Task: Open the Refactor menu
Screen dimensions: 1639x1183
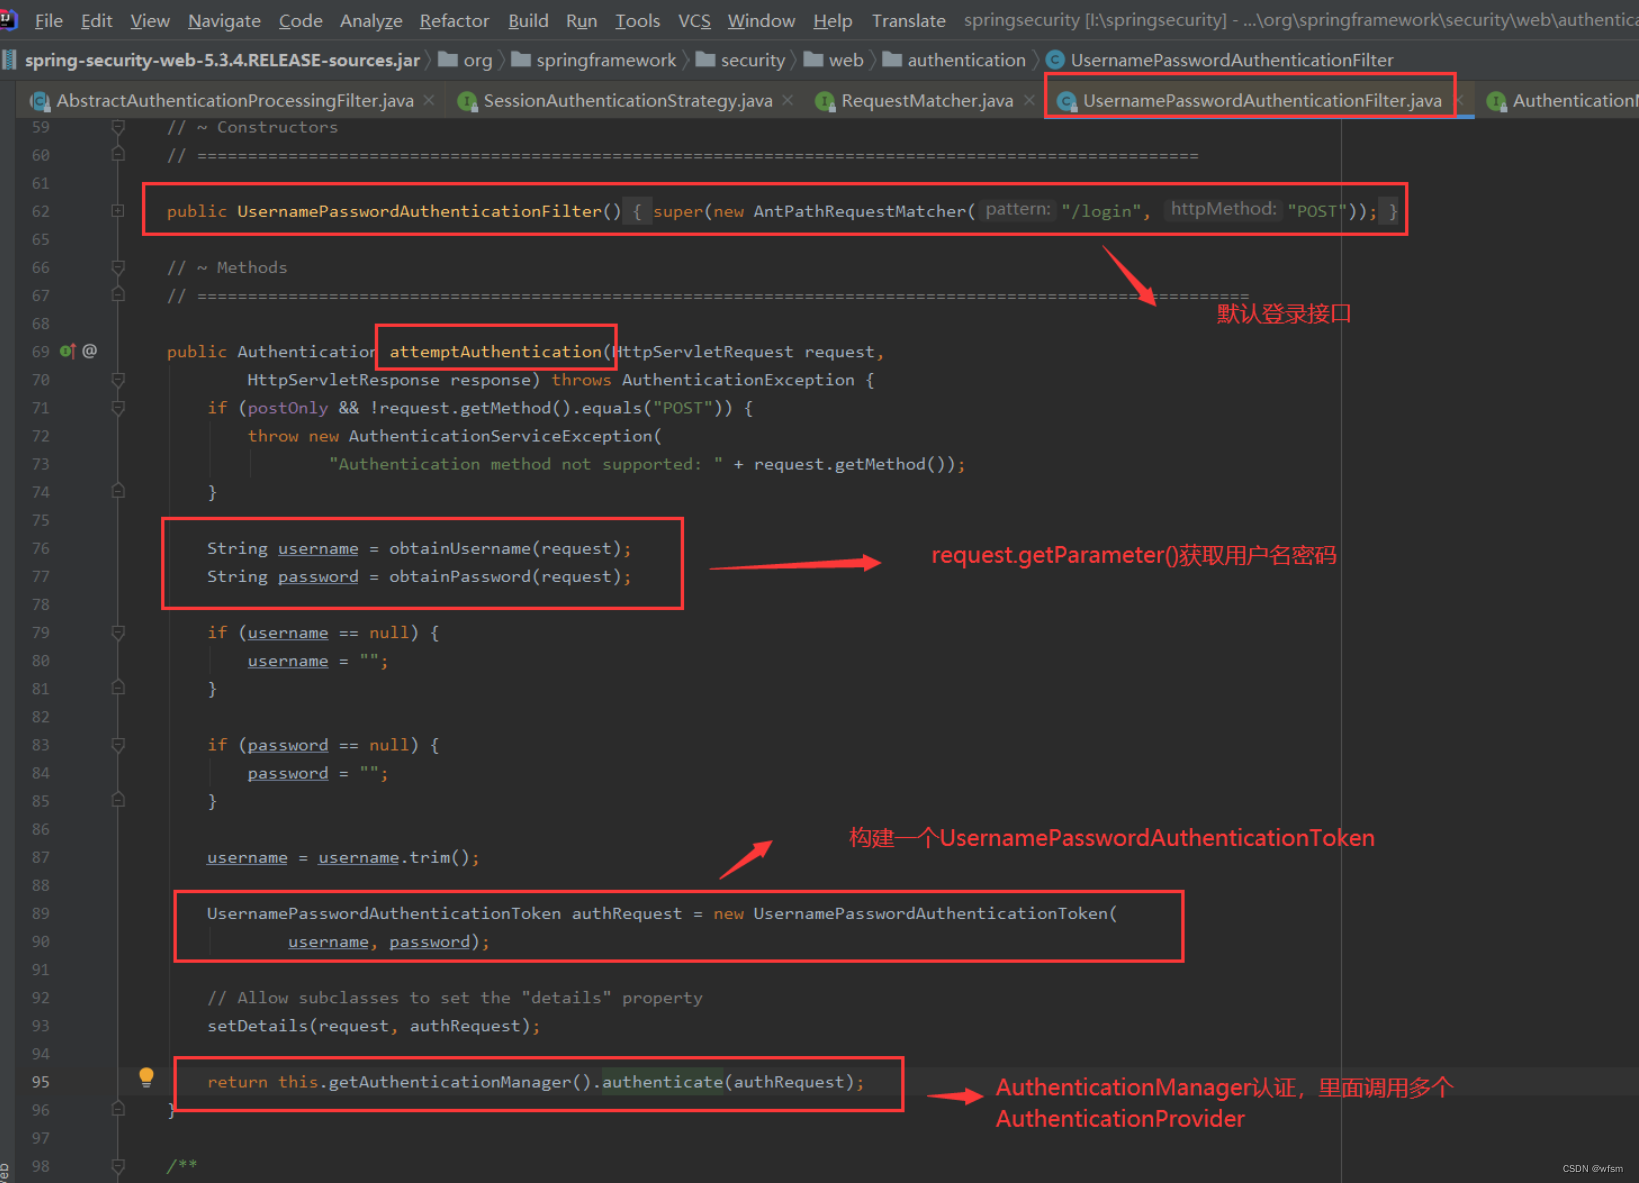Action: [454, 20]
